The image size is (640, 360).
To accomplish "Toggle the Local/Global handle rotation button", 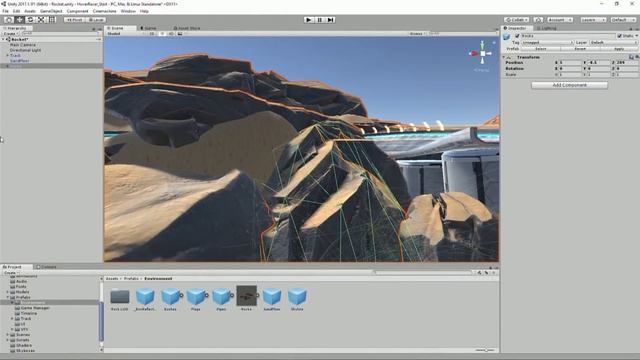I will (x=96, y=20).
